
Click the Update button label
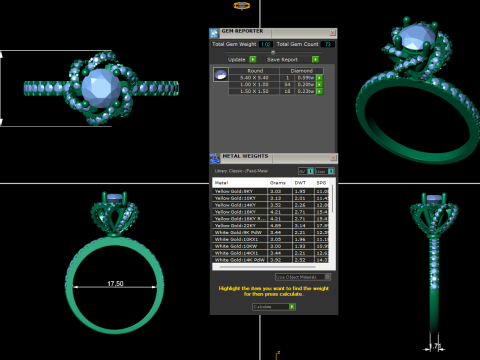tap(237, 60)
